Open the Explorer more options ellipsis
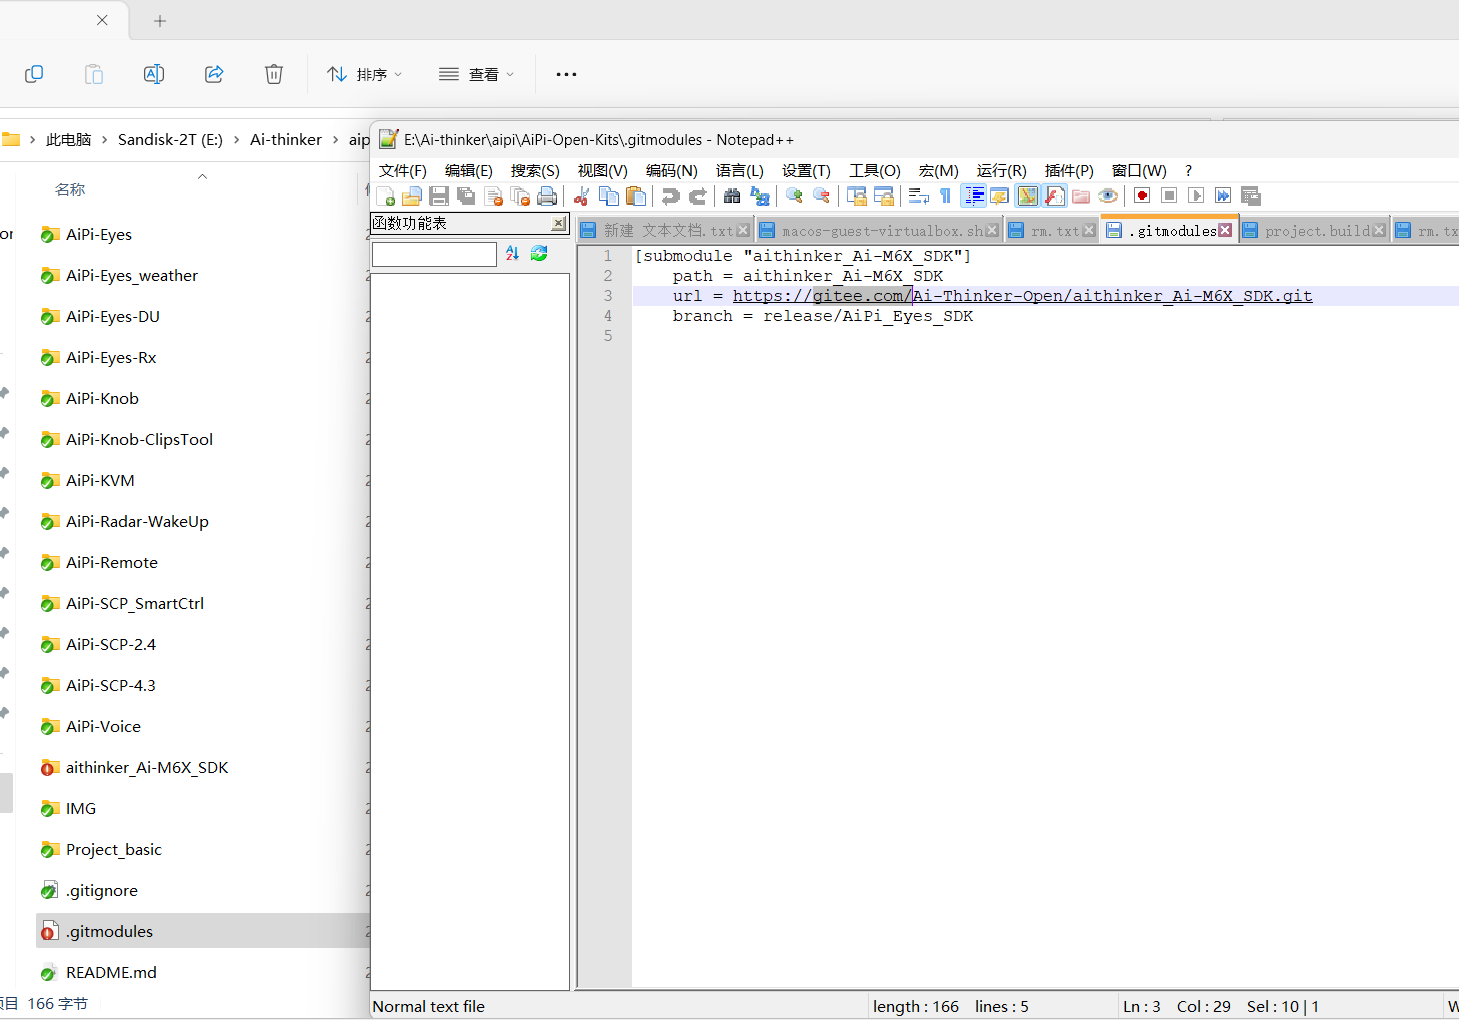 pyautogui.click(x=566, y=74)
